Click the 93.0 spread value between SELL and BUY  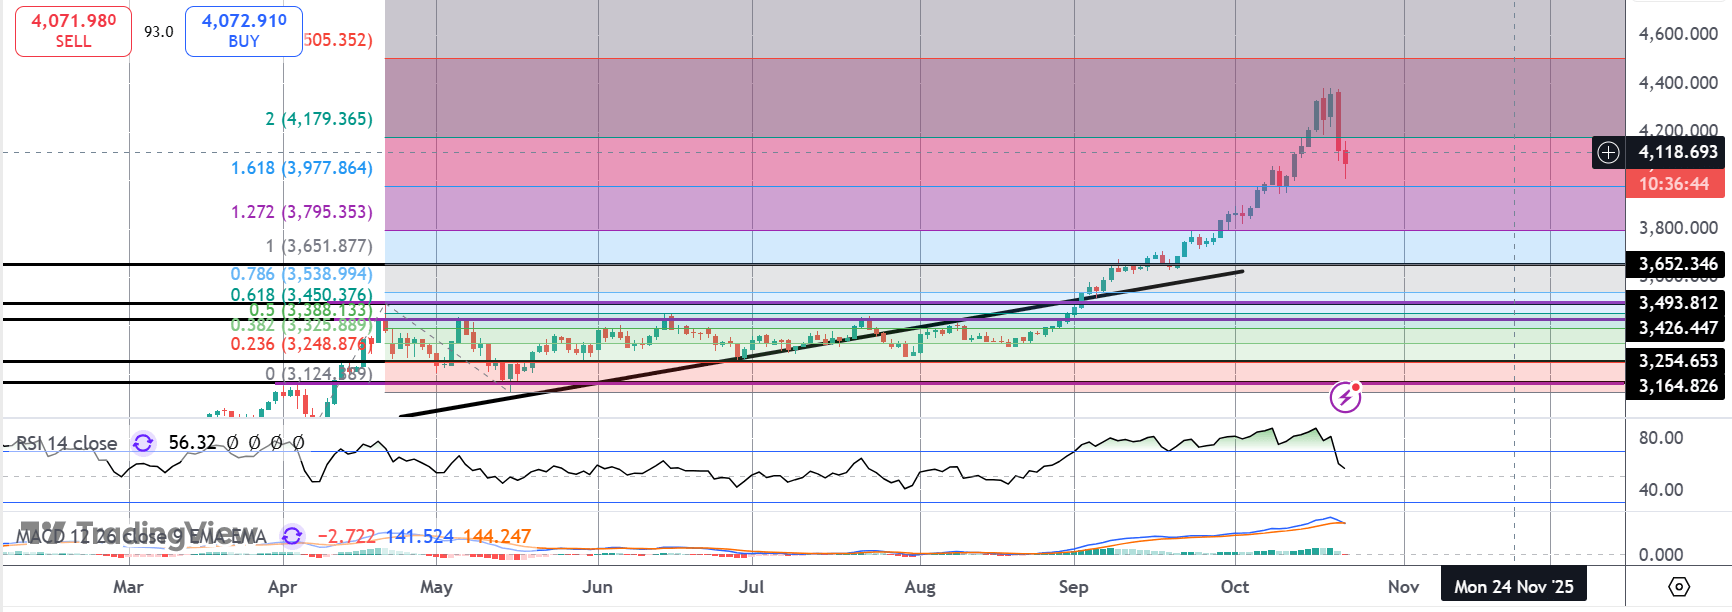(158, 32)
